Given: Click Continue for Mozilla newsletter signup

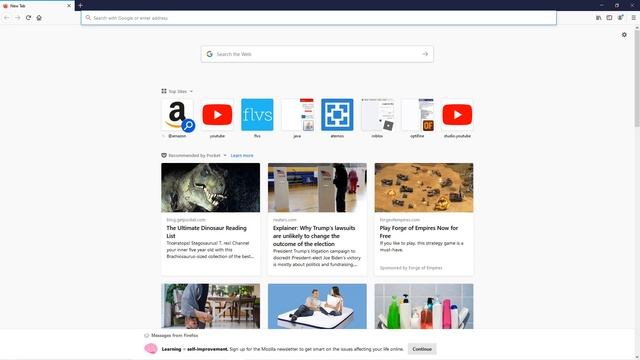Looking at the screenshot, I should pos(422,349).
